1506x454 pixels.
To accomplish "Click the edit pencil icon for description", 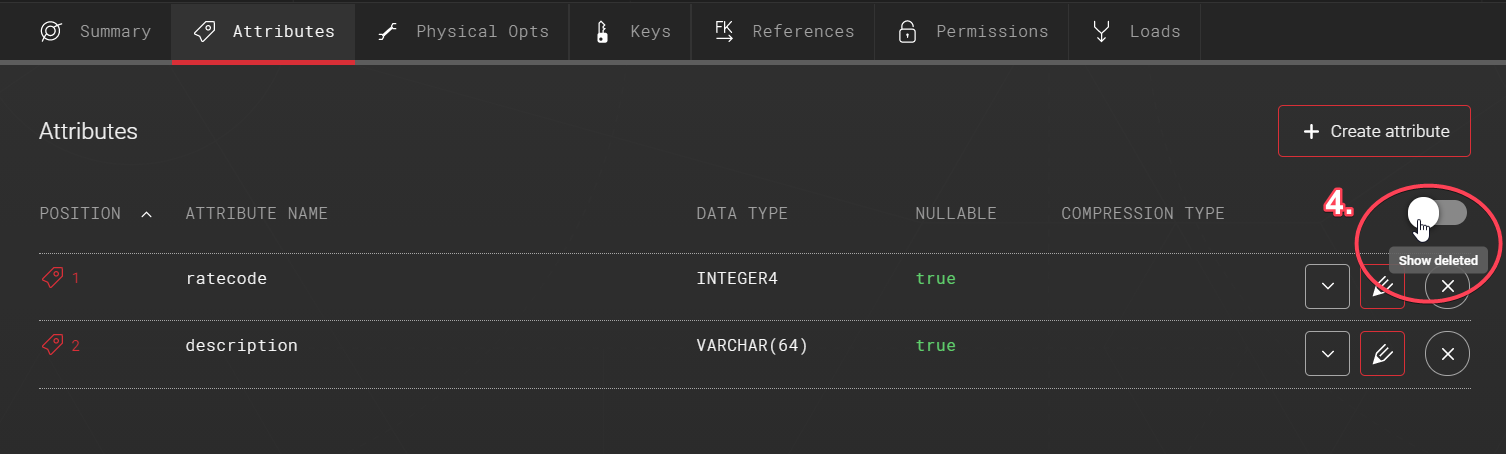I will point(1382,353).
